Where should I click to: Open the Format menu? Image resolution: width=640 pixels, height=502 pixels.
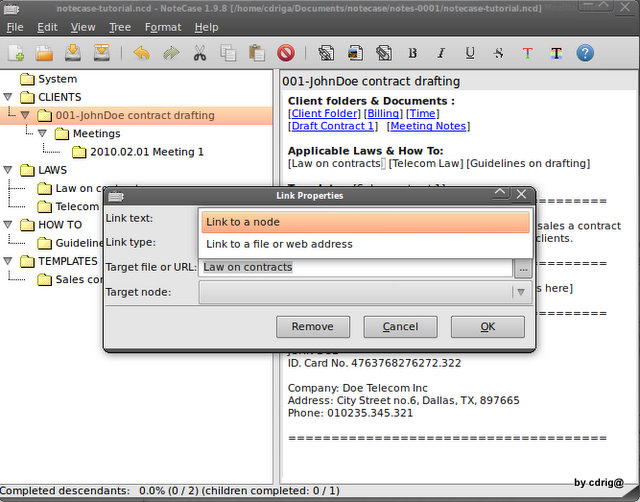(163, 27)
